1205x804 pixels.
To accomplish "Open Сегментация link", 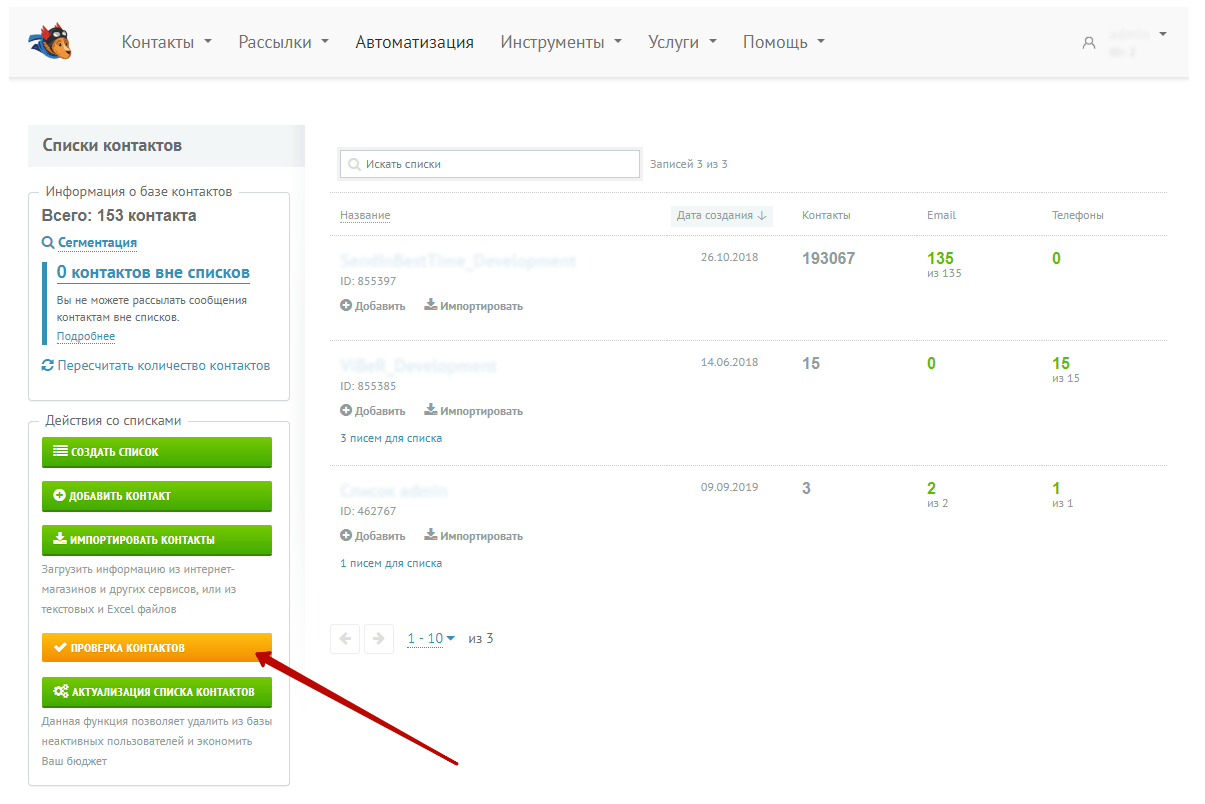I will coord(97,243).
